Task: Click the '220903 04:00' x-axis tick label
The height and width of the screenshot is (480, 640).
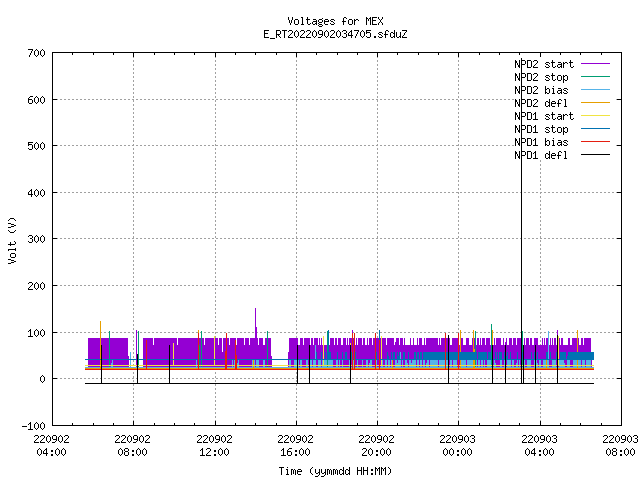Action: (x=539, y=446)
